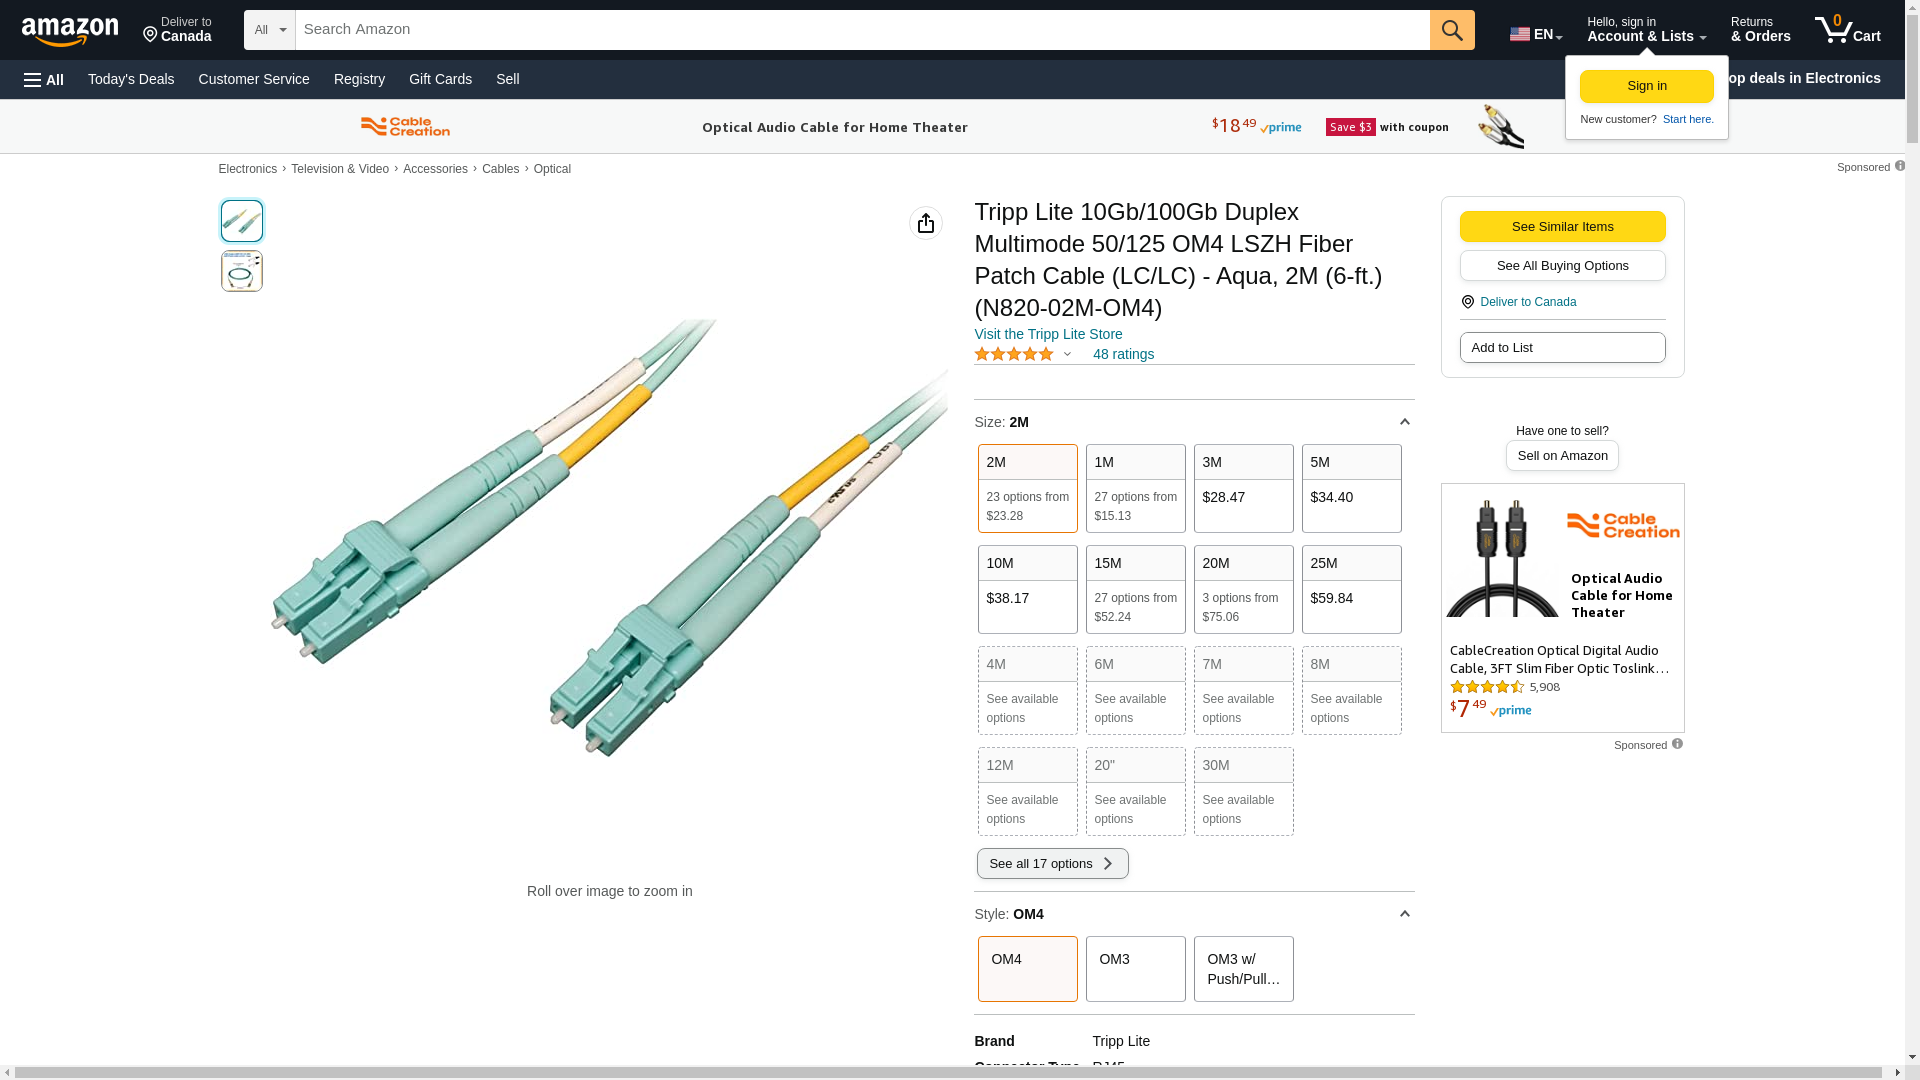Choose the 10M size option
The height and width of the screenshot is (1080, 1920).
pyautogui.click(x=1027, y=589)
